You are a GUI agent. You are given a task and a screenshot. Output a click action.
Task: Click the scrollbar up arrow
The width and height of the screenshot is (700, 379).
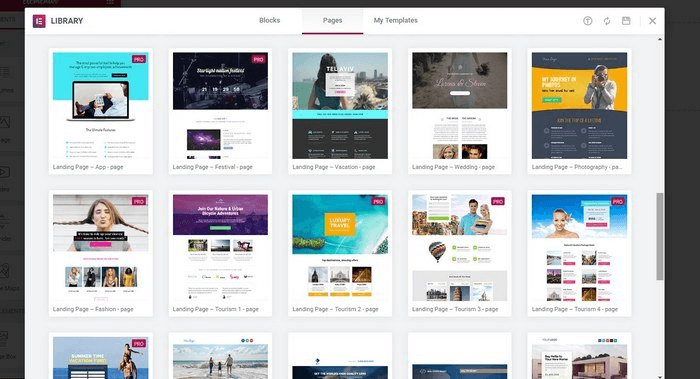pyautogui.click(x=660, y=40)
